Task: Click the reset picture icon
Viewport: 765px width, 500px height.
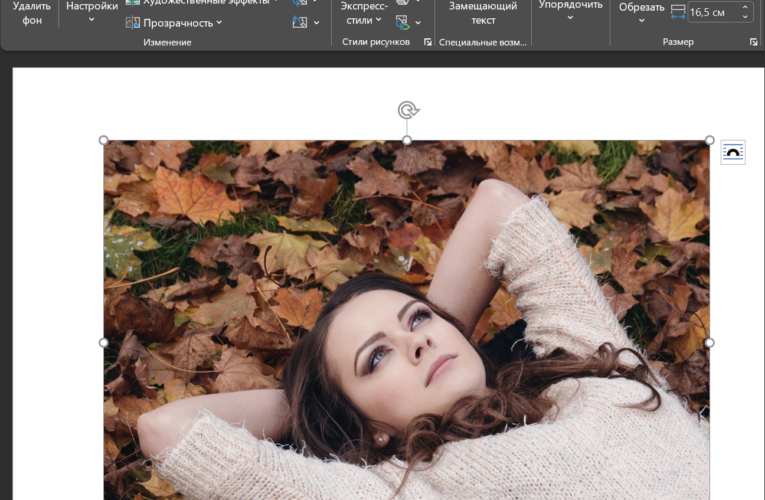Action: pos(300,22)
